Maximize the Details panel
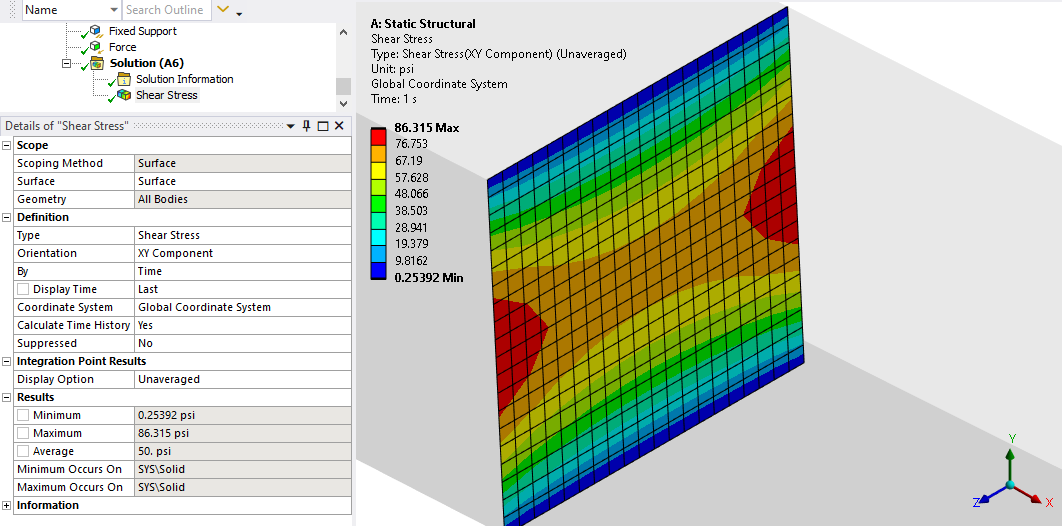The height and width of the screenshot is (526, 1062). [322, 126]
